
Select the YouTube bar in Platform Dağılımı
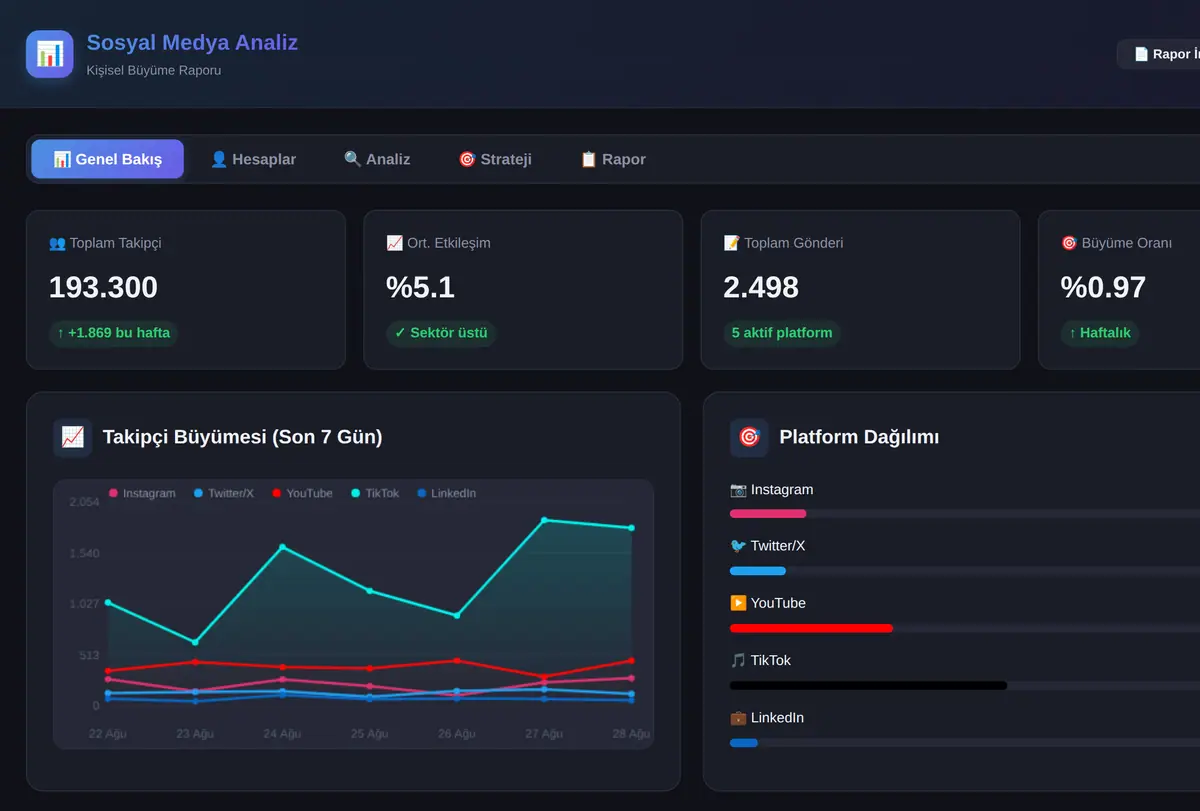[x=811, y=628]
